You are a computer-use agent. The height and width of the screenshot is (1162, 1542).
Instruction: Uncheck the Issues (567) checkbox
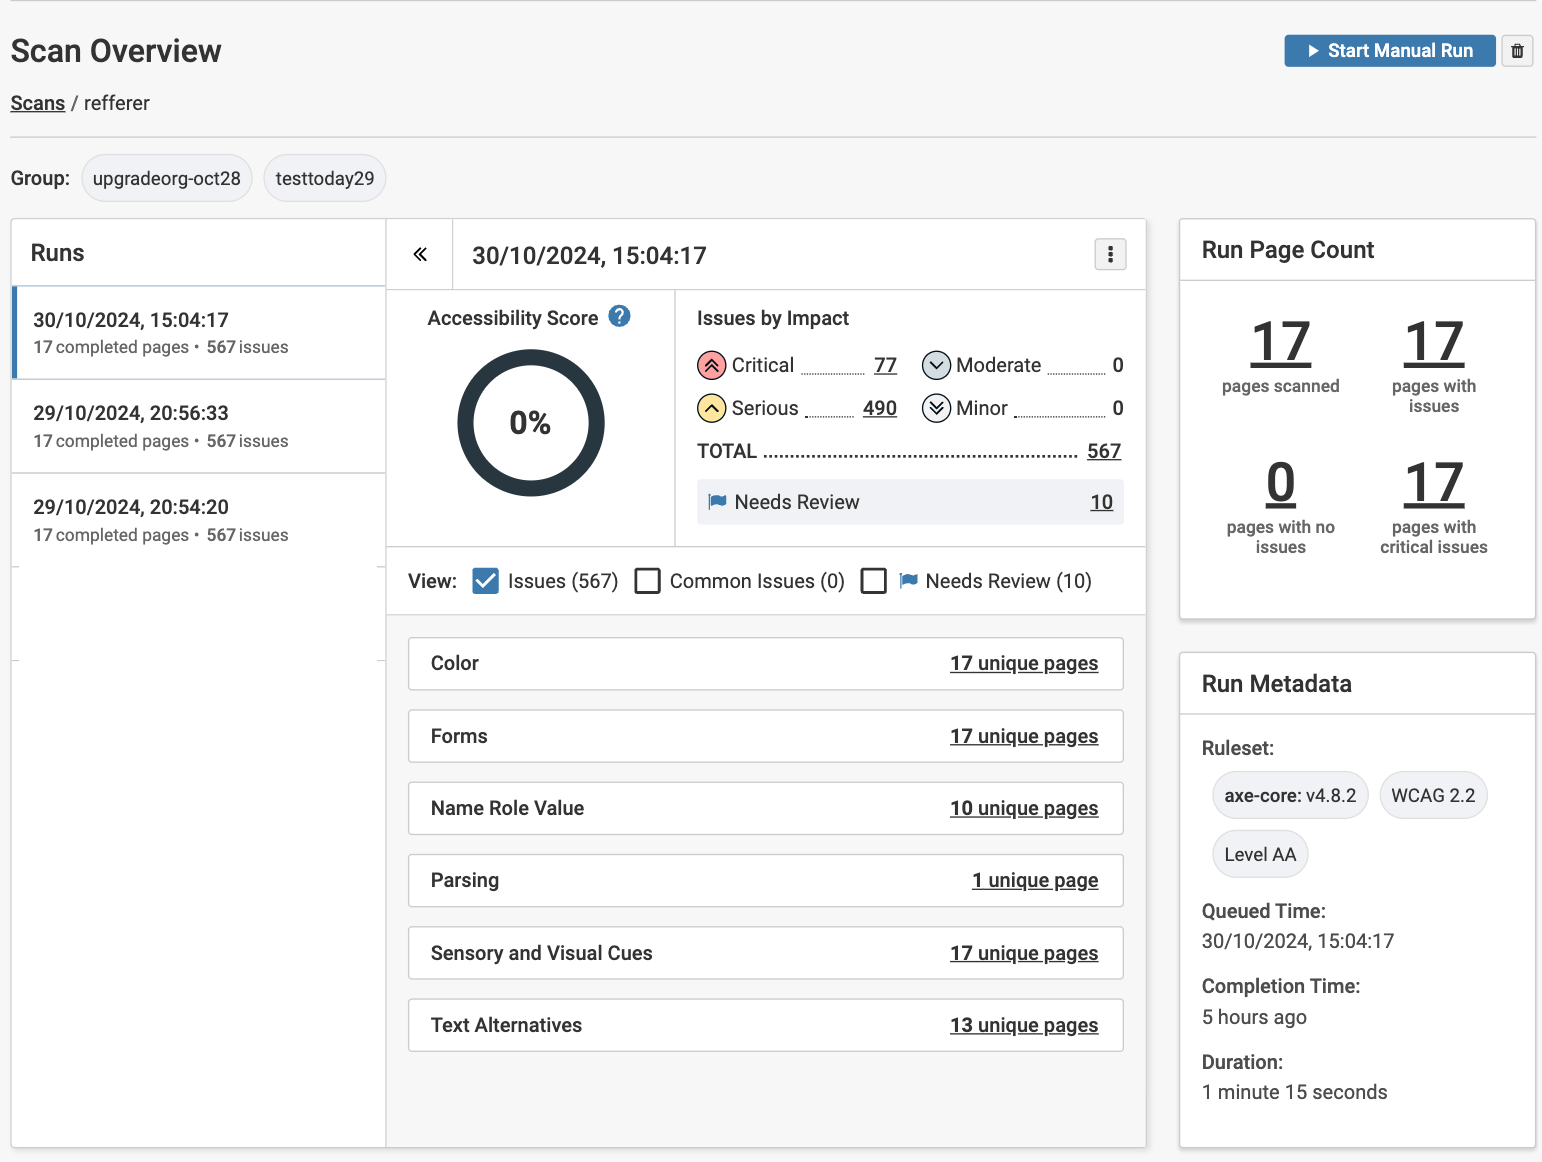coord(486,581)
